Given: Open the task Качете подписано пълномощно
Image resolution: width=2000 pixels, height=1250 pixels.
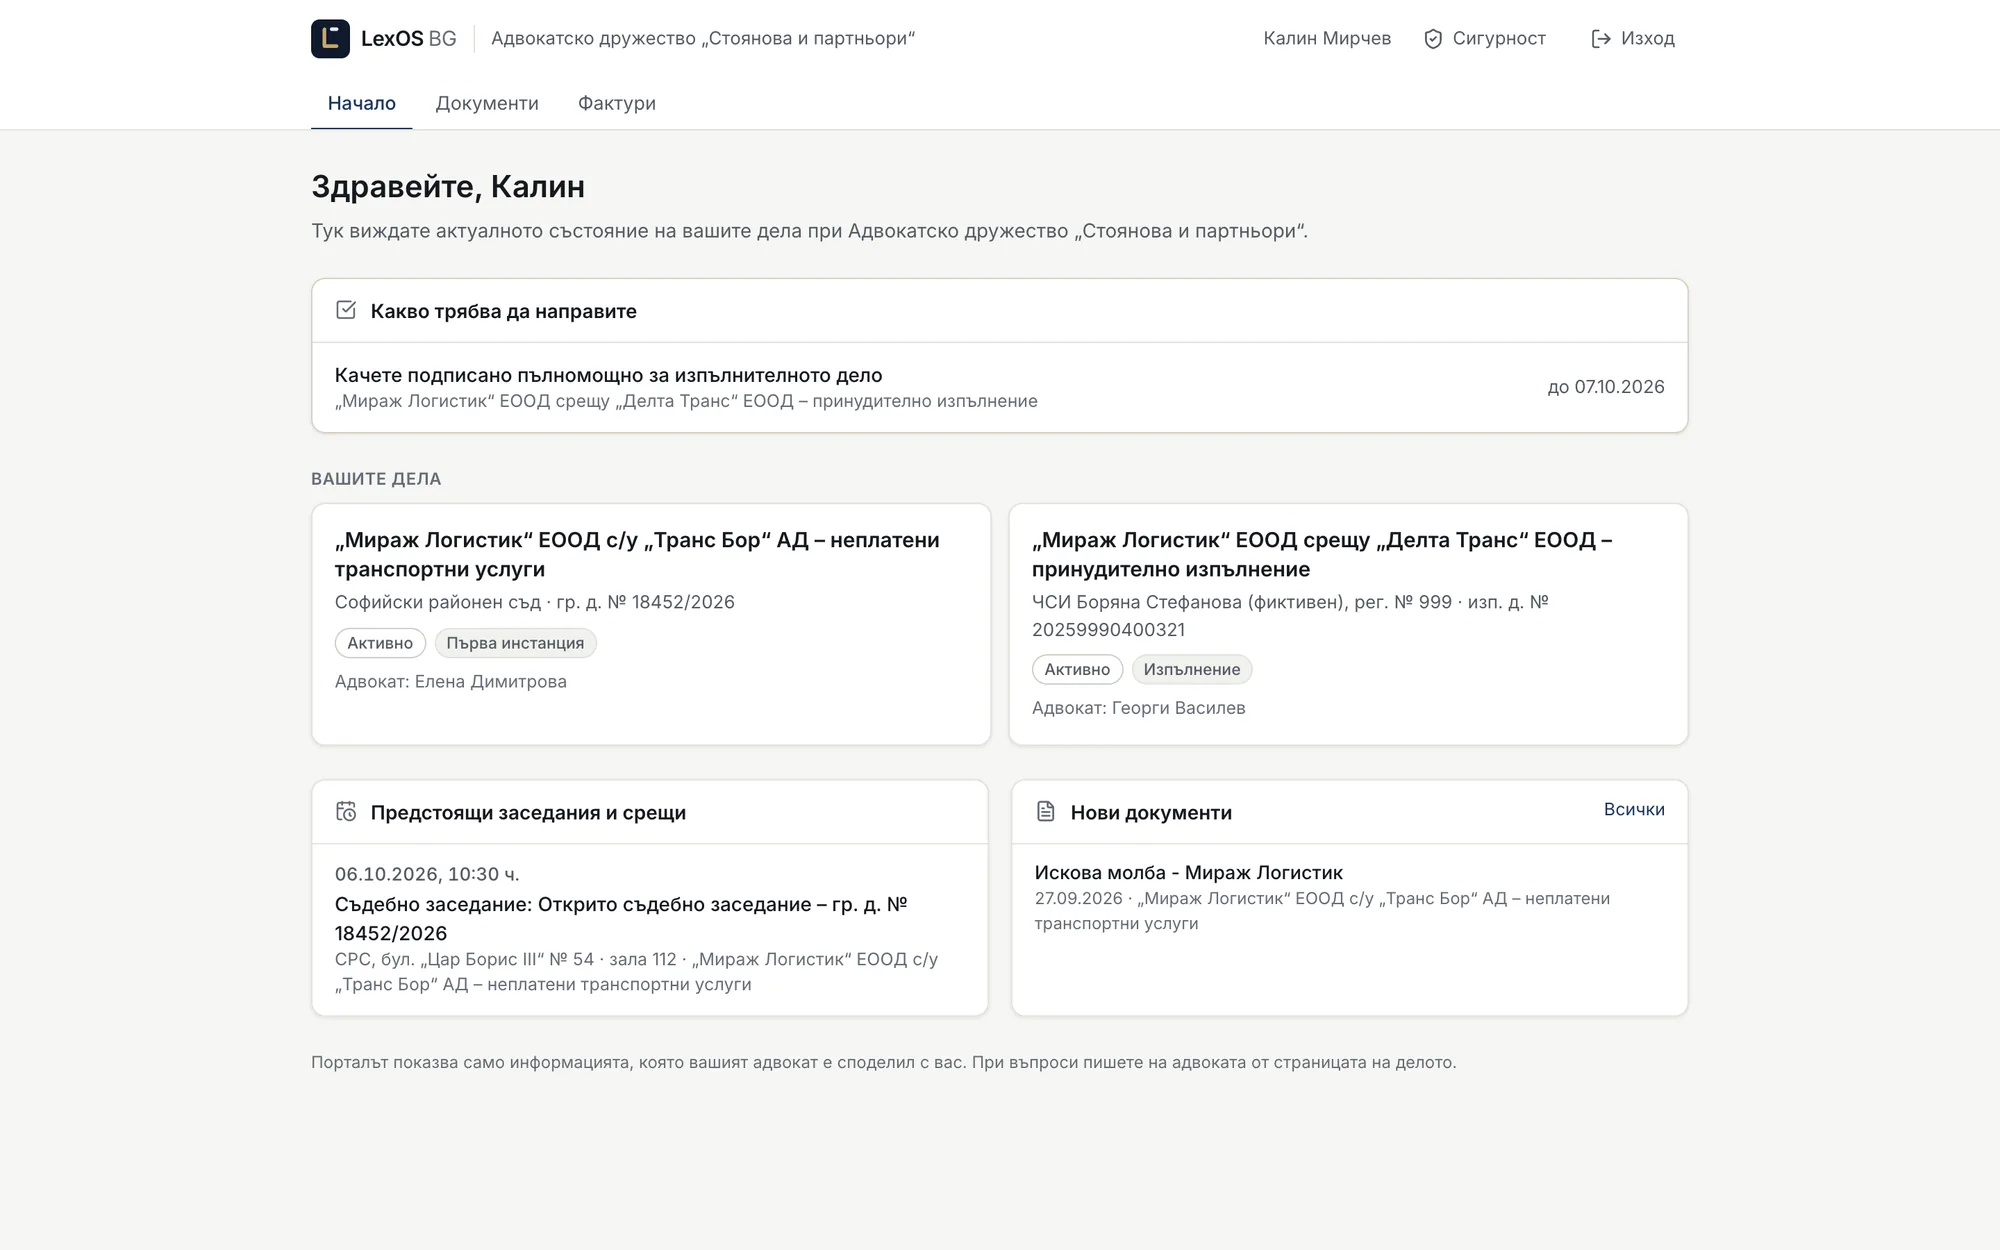Looking at the screenshot, I should coord(1000,387).
